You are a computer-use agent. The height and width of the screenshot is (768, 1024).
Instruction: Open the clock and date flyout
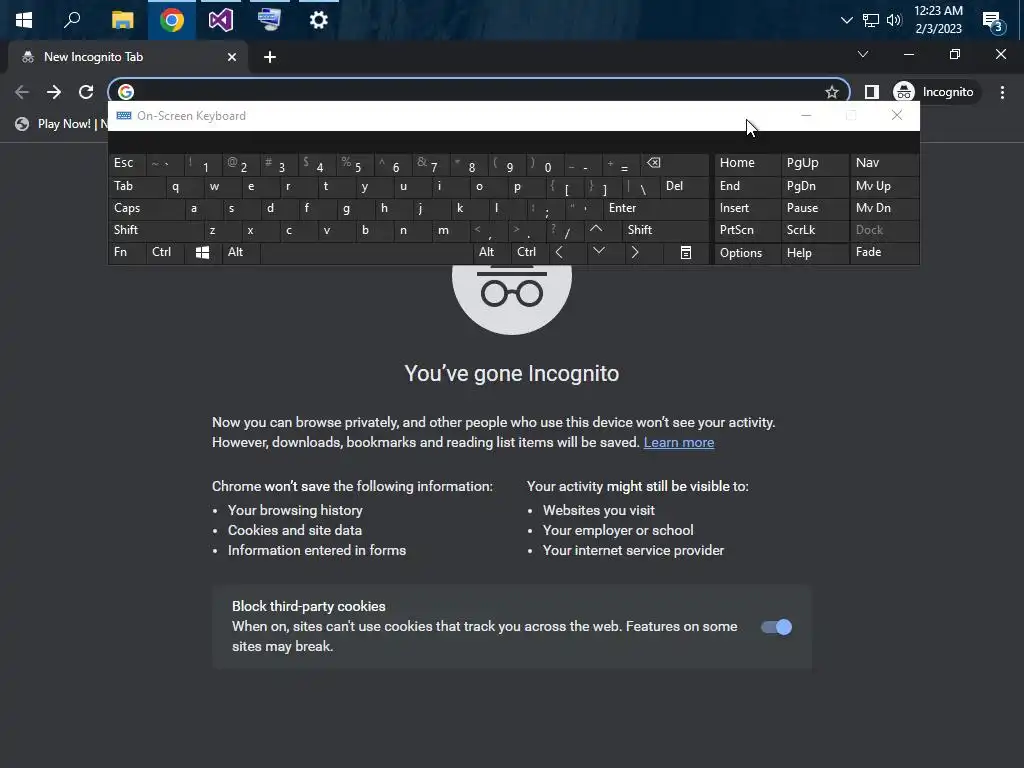938,20
